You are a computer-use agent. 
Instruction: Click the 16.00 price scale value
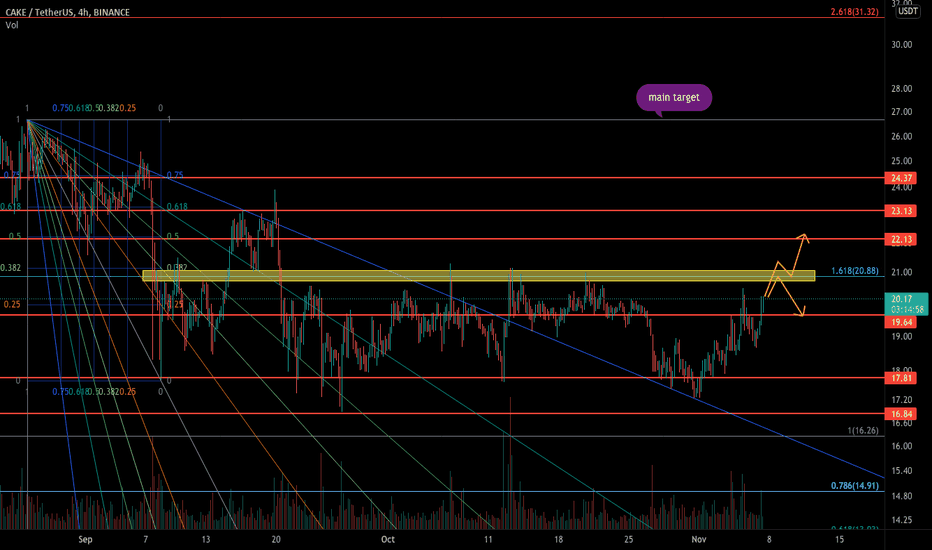click(x=901, y=446)
